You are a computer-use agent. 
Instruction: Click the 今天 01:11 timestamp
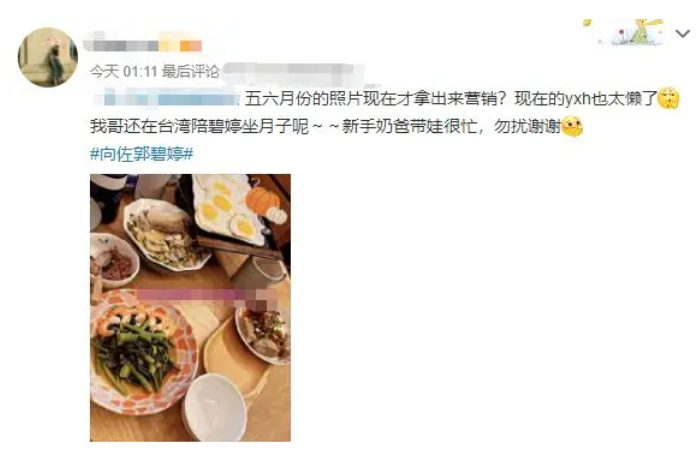point(123,71)
